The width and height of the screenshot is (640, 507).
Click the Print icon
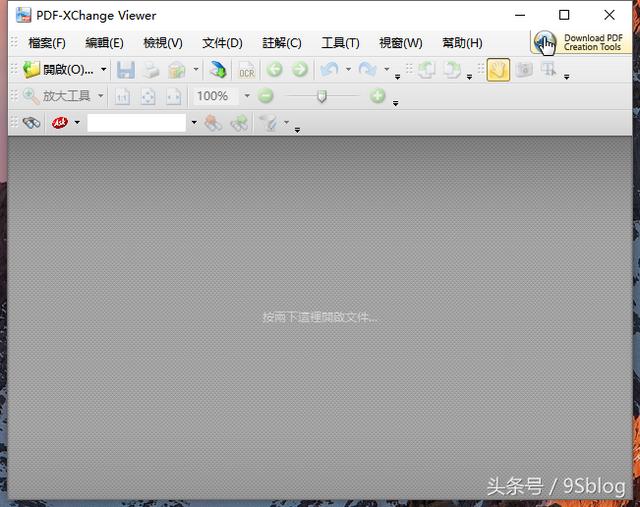[151, 70]
